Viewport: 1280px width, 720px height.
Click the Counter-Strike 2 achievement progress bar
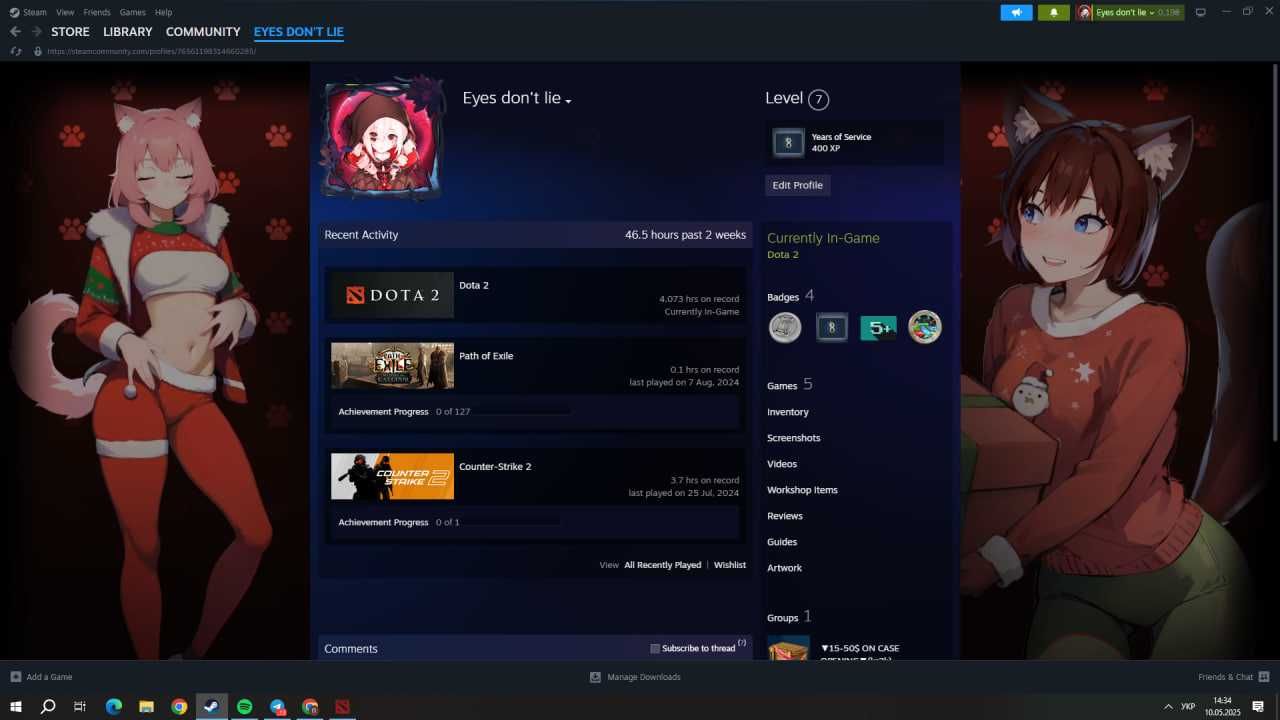510,523
